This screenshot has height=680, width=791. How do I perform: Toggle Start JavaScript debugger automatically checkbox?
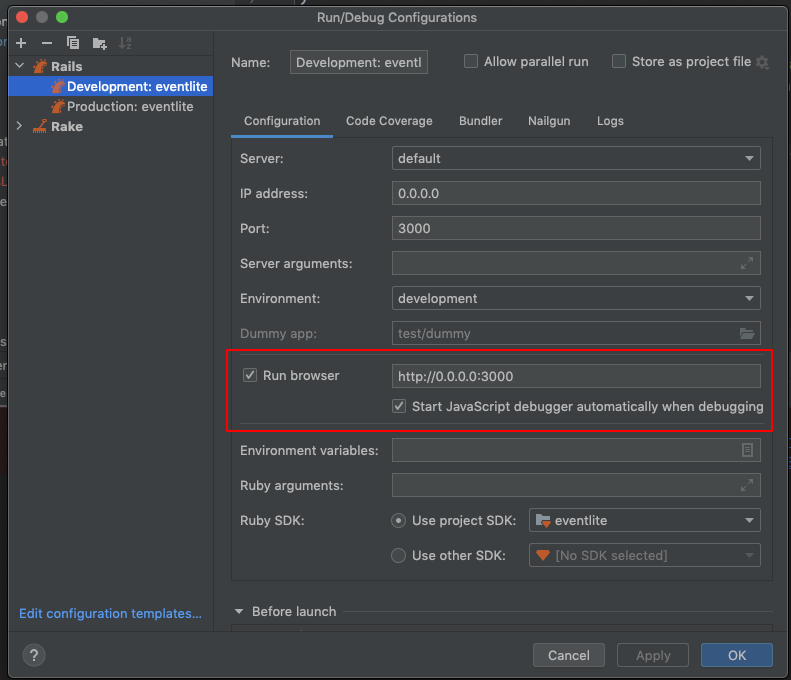click(x=399, y=407)
